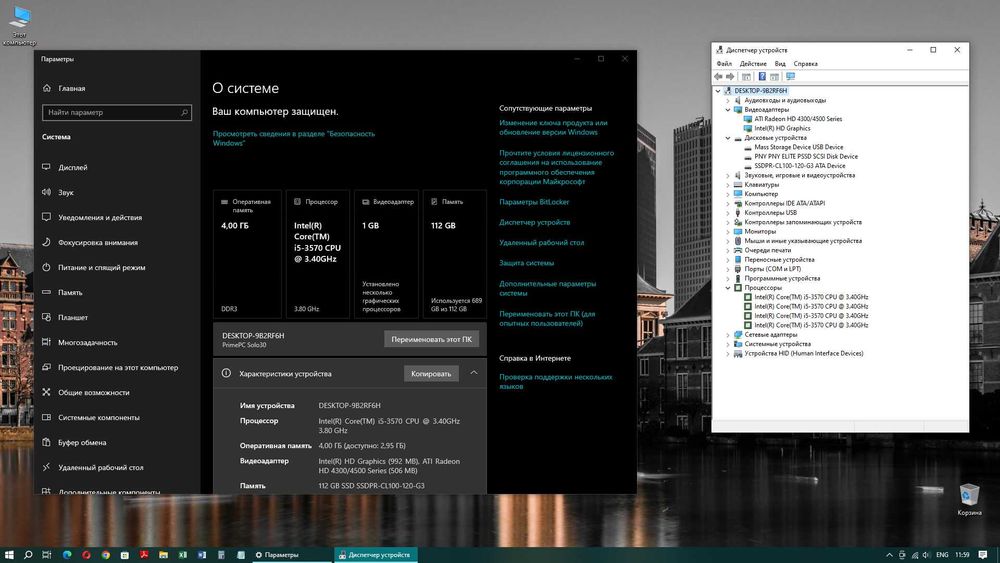Click the Главная home icon in Settings
Viewport: 1000px width, 563px height.
(47, 88)
